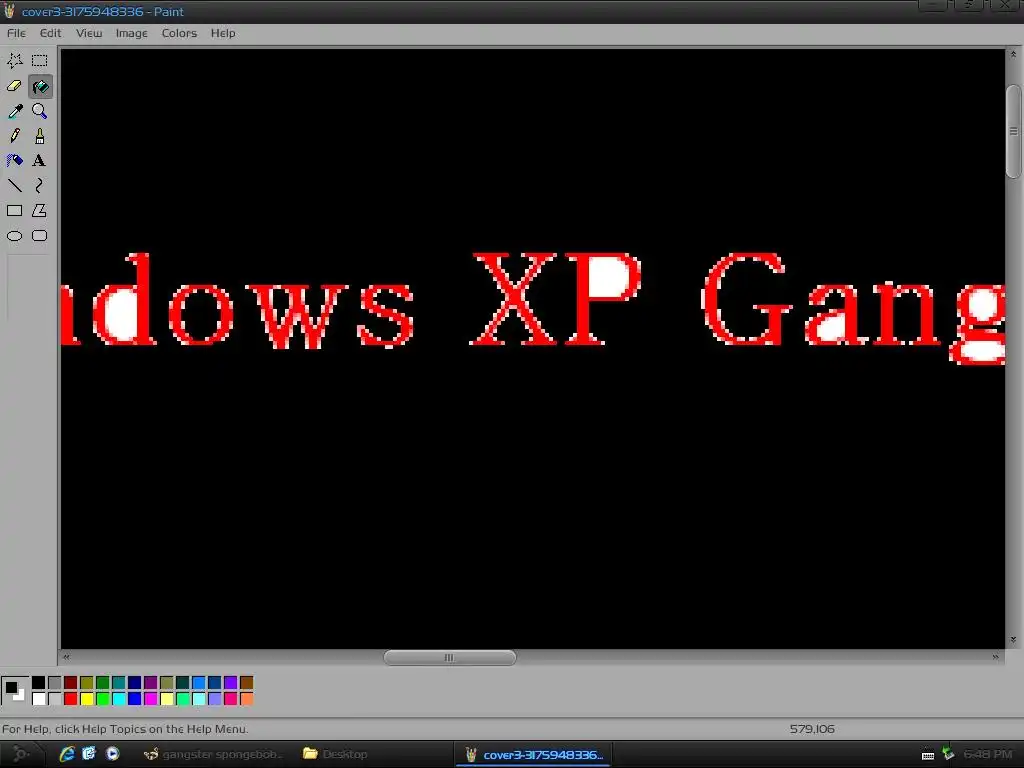
Task: Select the Free-Form Select tool
Action: coord(14,61)
